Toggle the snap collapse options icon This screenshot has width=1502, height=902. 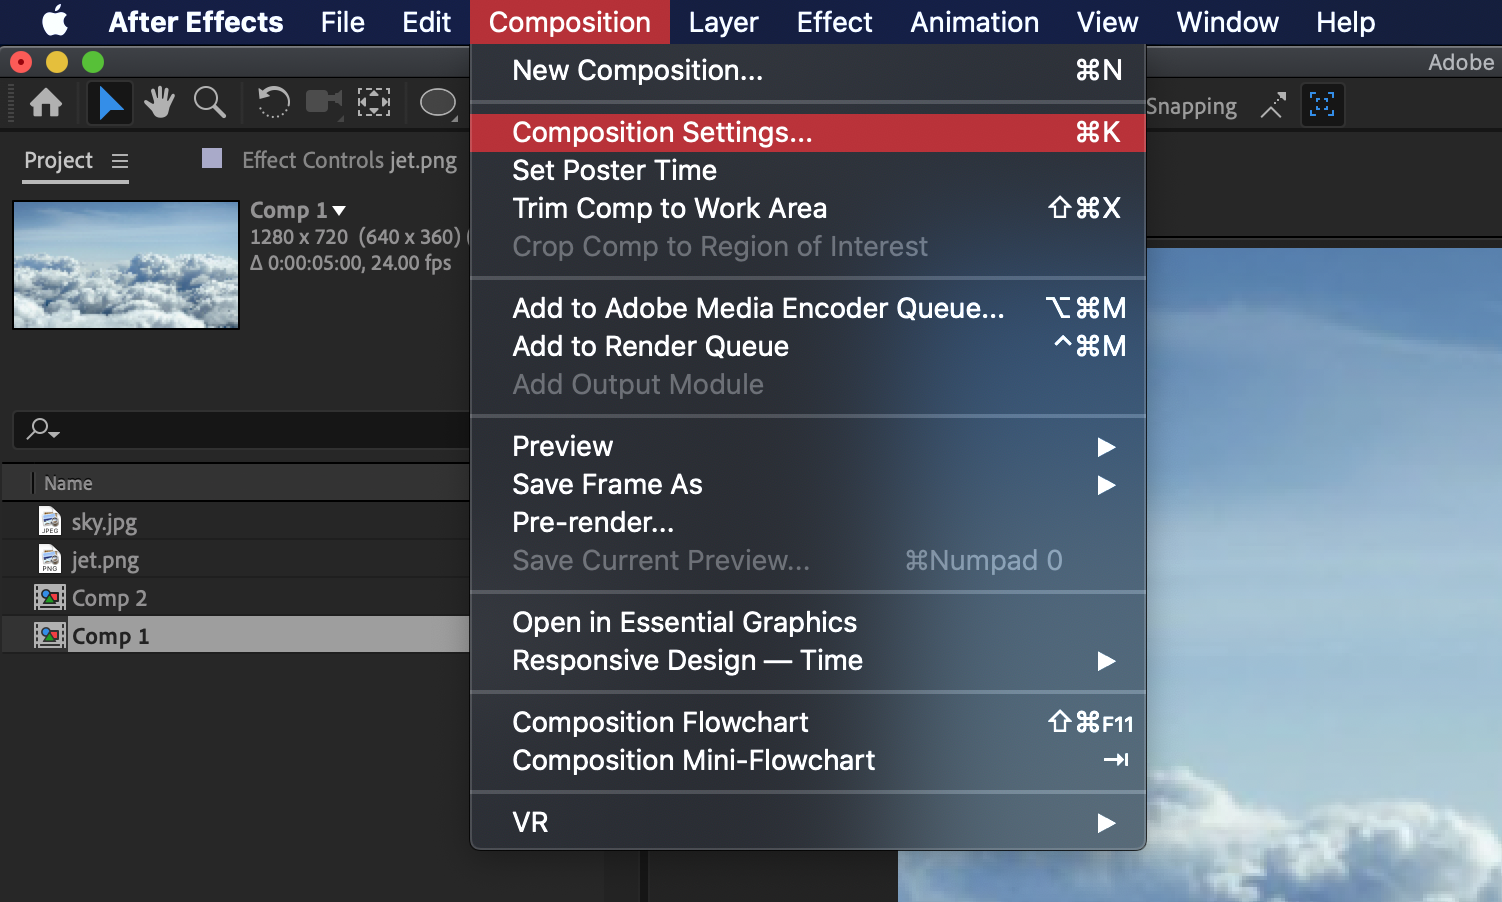tap(1272, 105)
